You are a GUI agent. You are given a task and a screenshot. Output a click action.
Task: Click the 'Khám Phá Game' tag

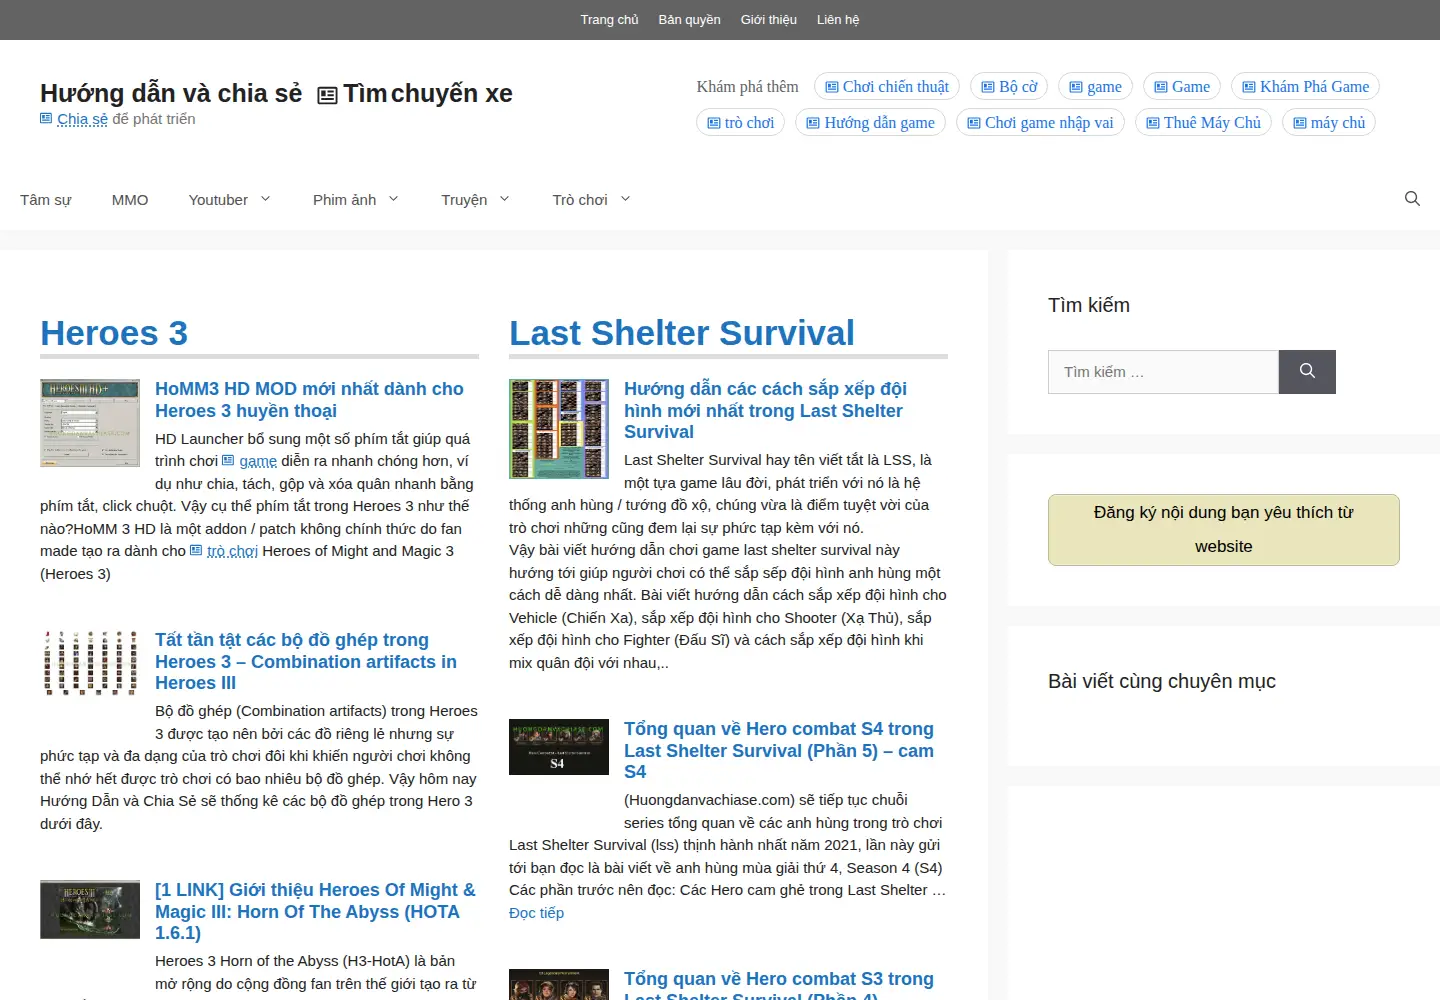click(x=1305, y=87)
